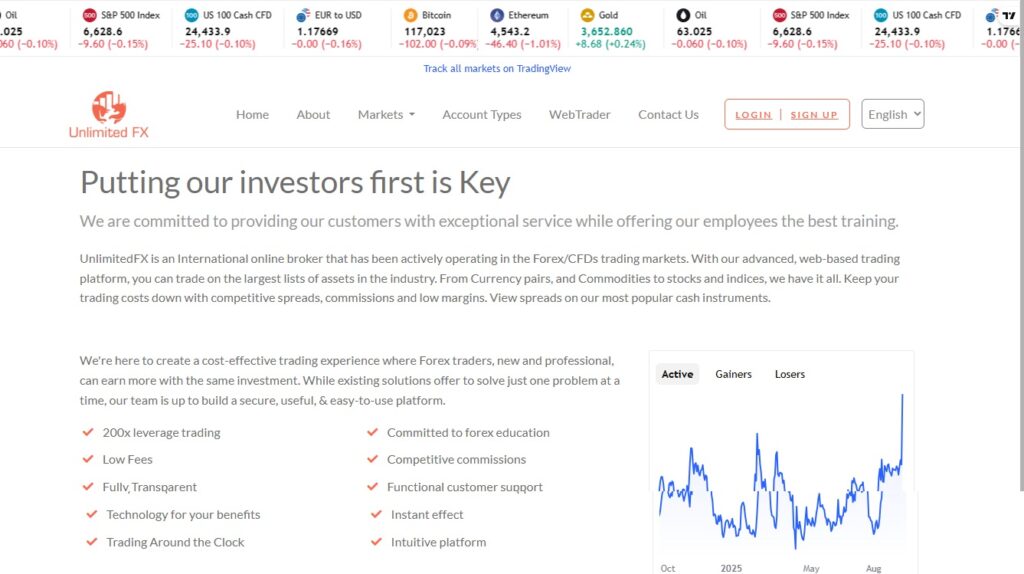Switch to the Losers tab
Screen dimensions: 1024x574
pos(789,374)
